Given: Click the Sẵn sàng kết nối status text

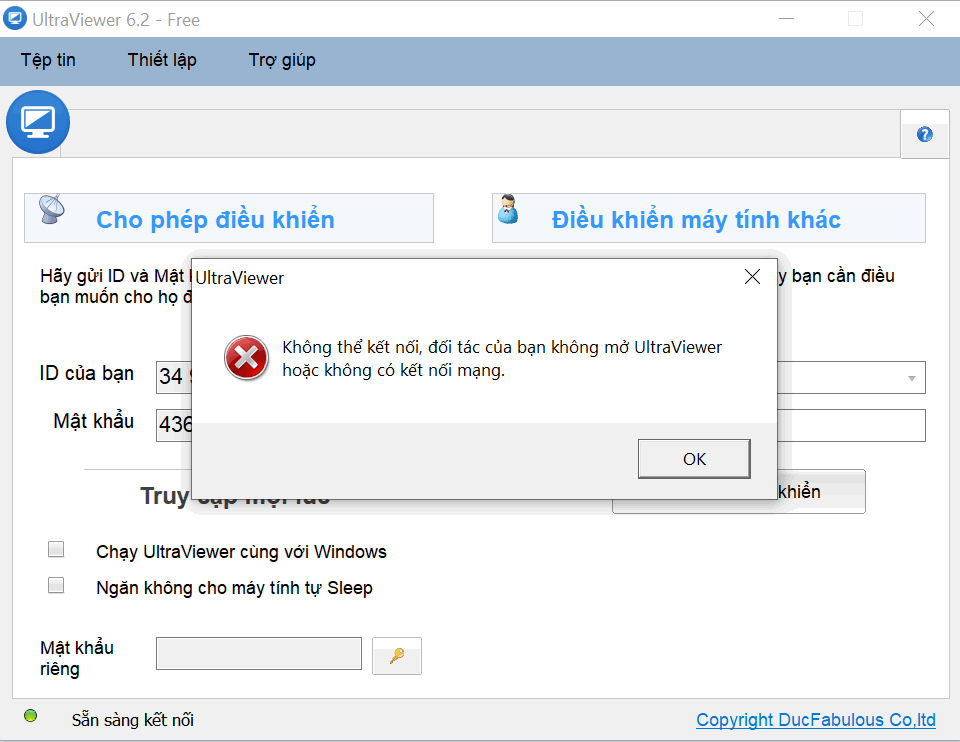Looking at the screenshot, I should (x=133, y=720).
